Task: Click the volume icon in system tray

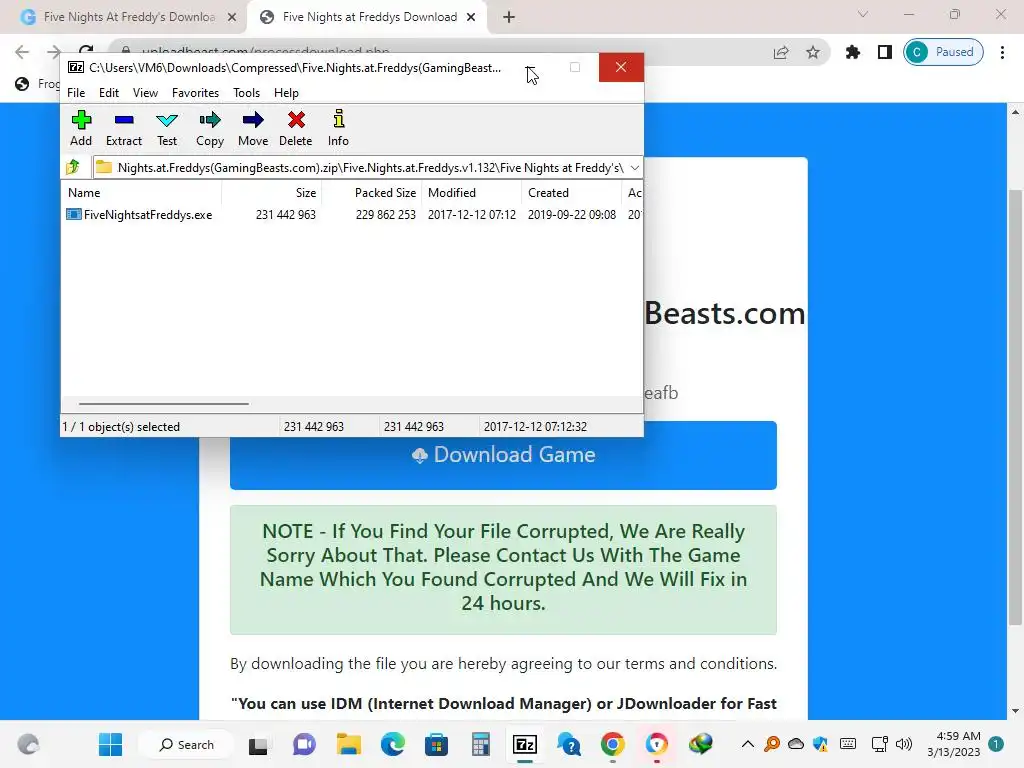Action: tap(904, 744)
